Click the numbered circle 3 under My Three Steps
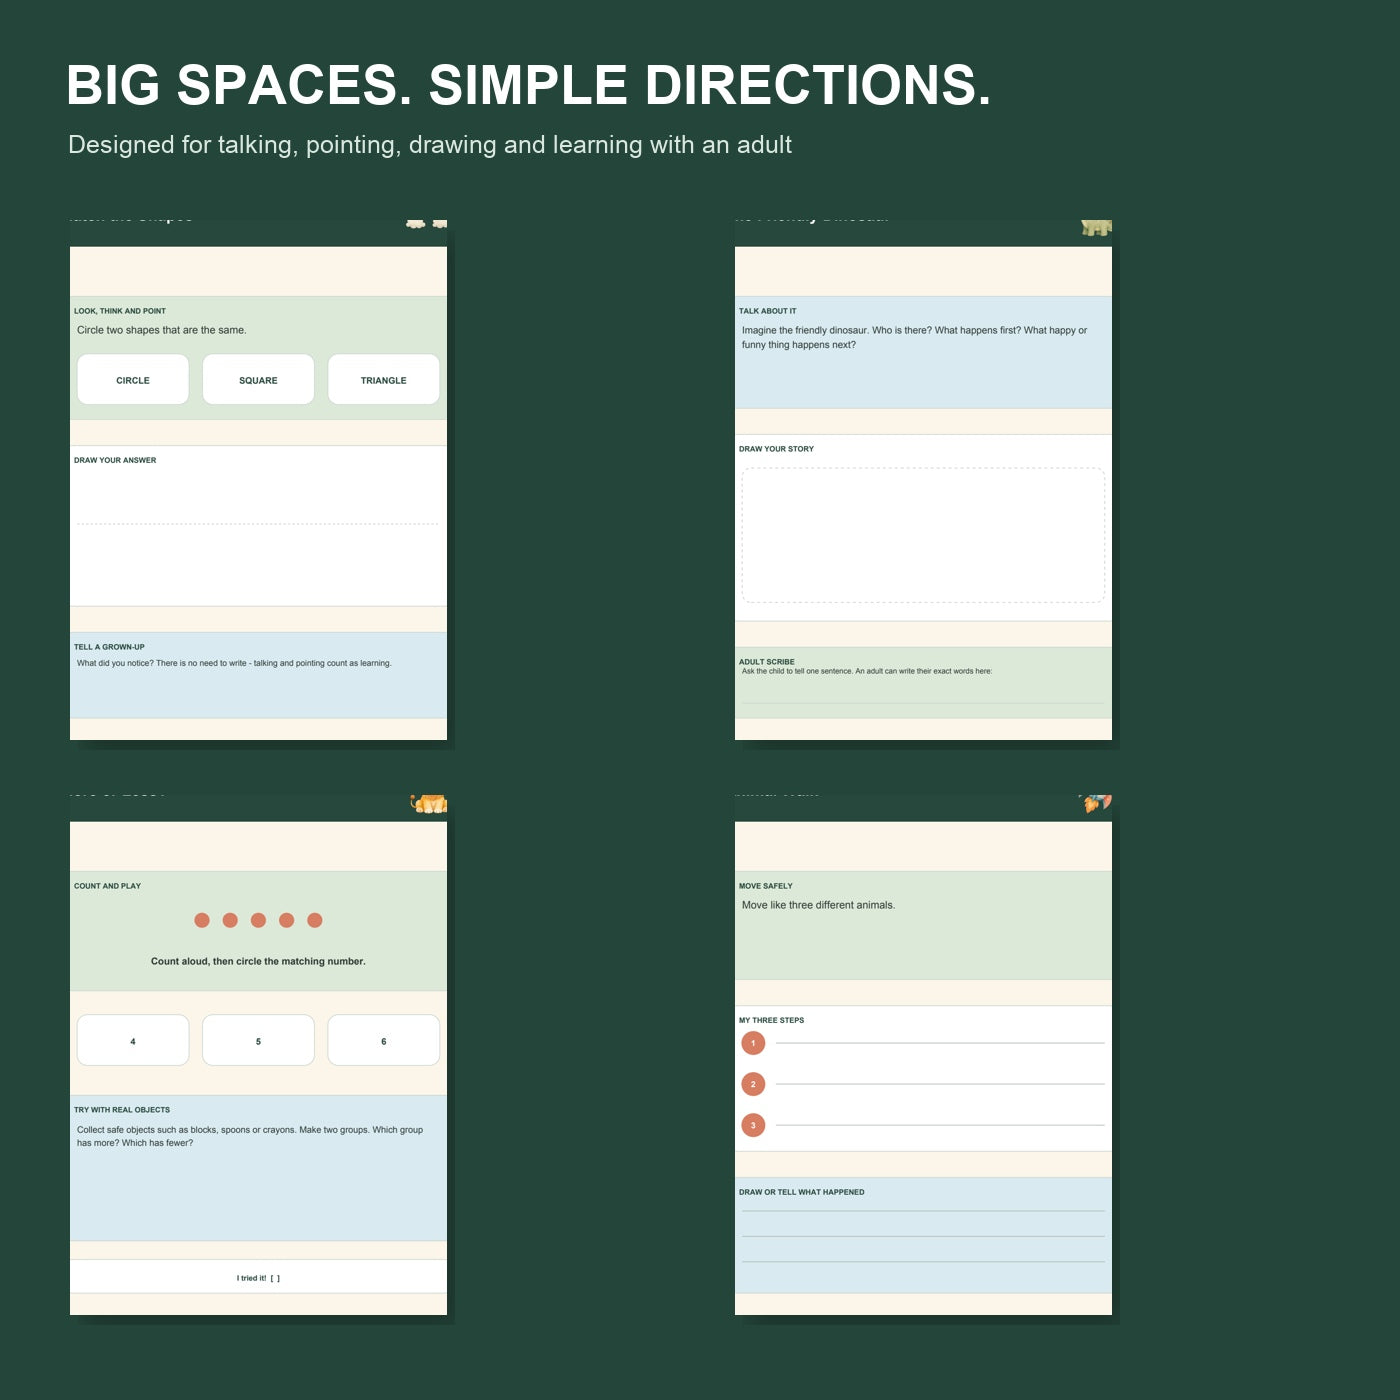Screen dimensions: 1400x1400 [x=753, y=1125]
